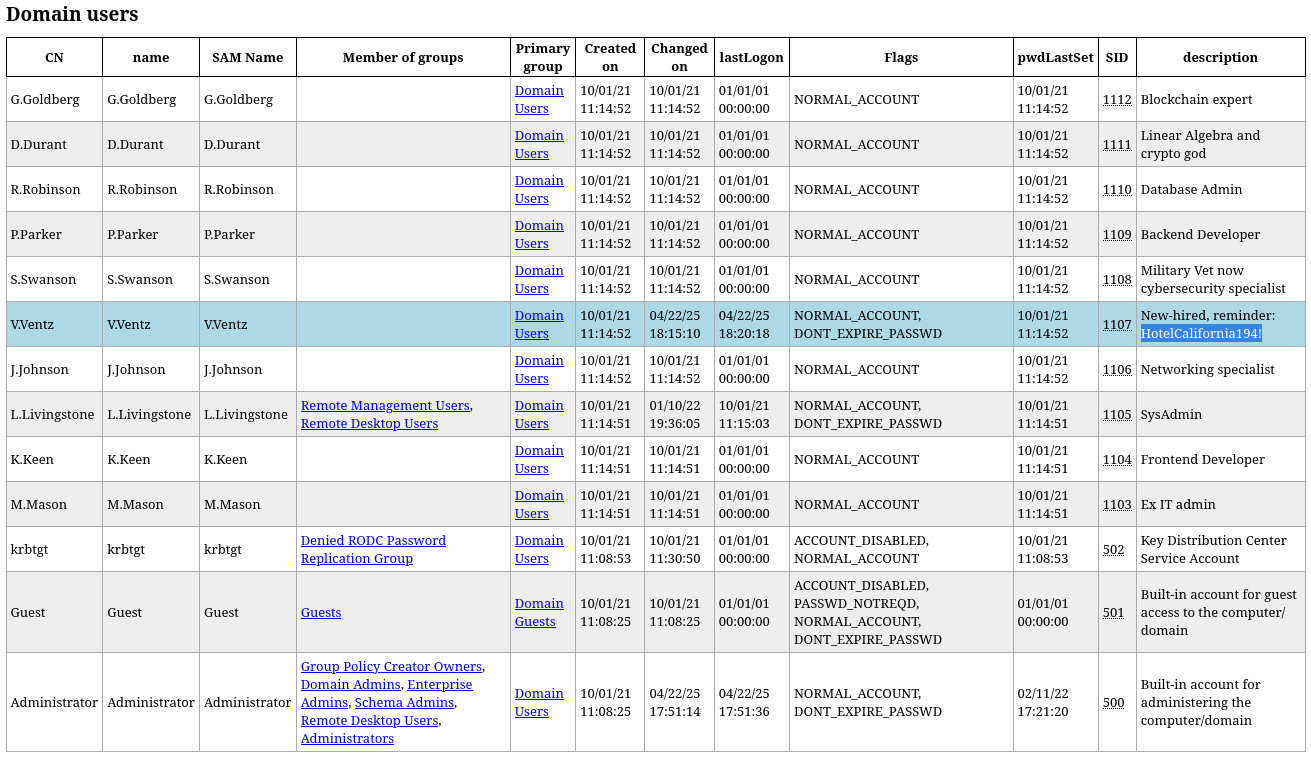This screenshot has width=1311, height=758.
Task: Click Guest in the name column
Action: [x=125, y=612]
